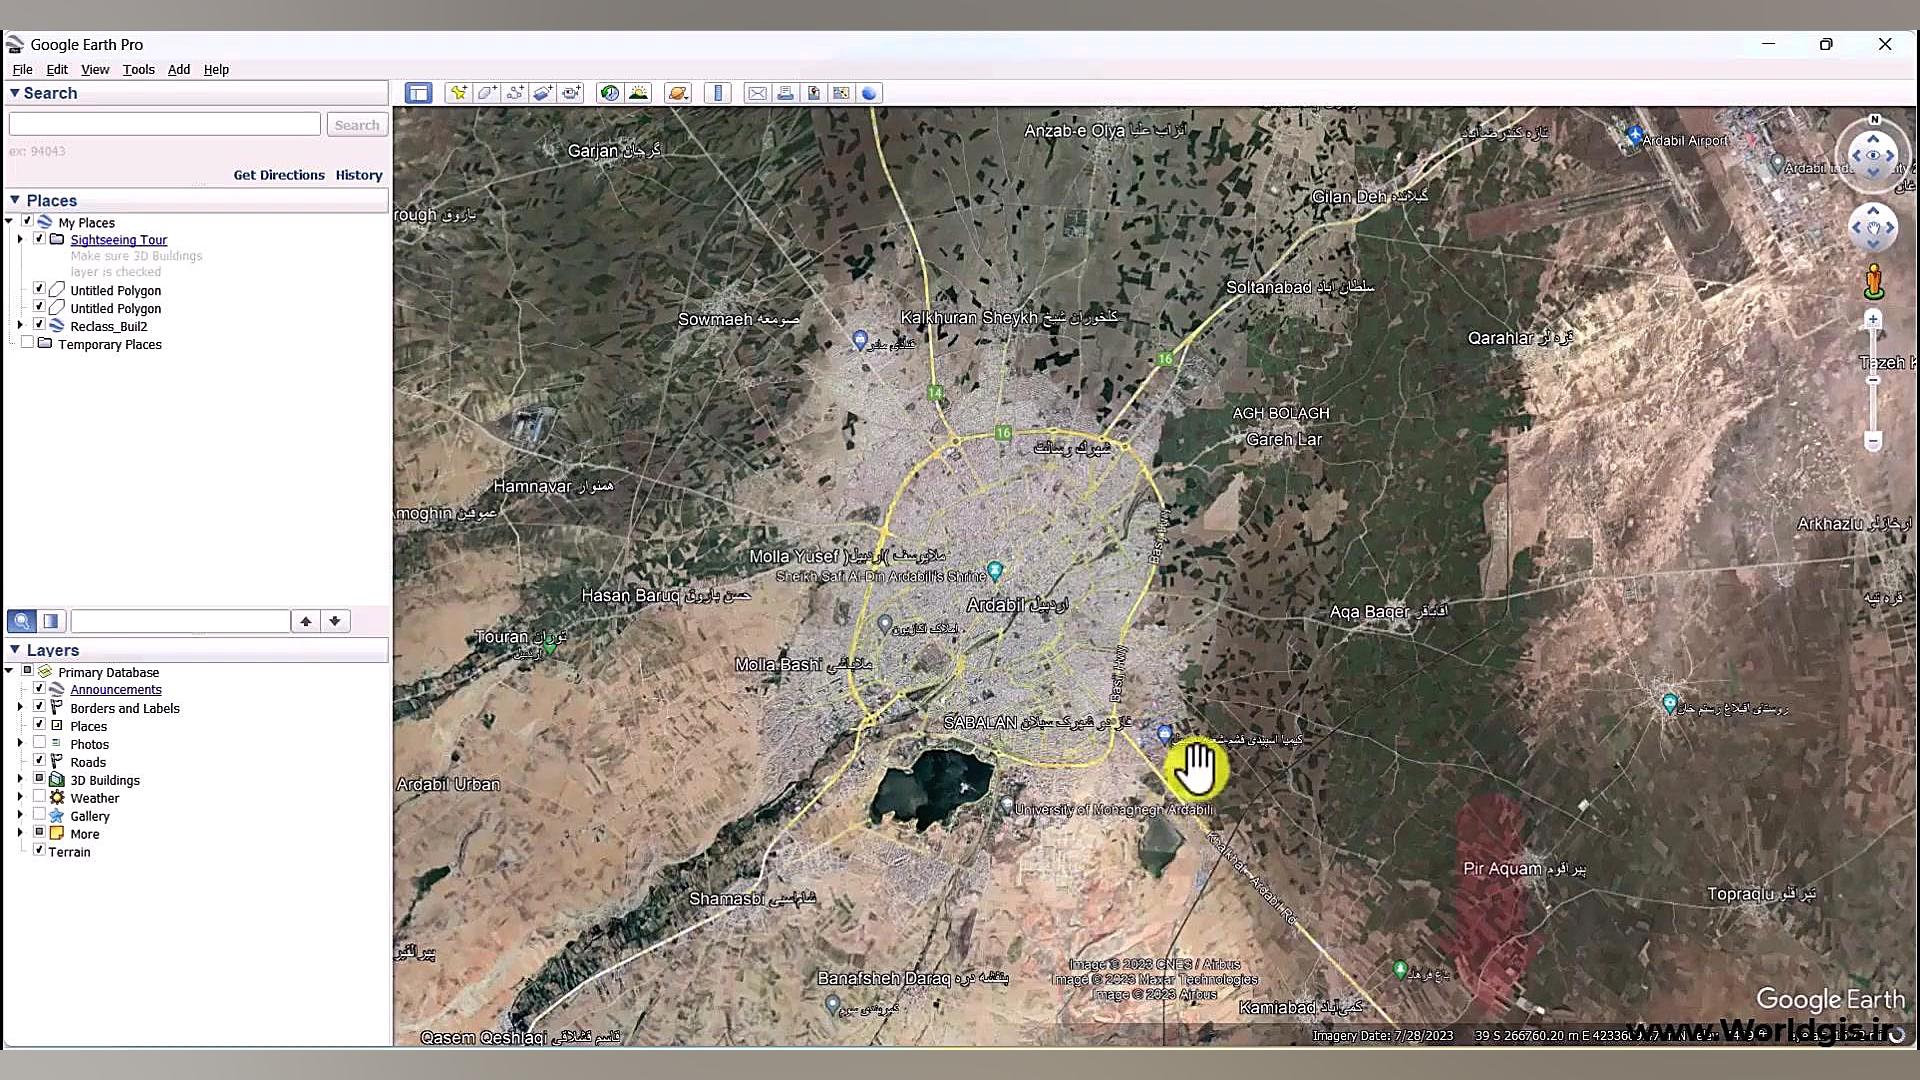Expand the Gallery layer node
The image size is (1920, 1080).
click(x=20, y=815)
